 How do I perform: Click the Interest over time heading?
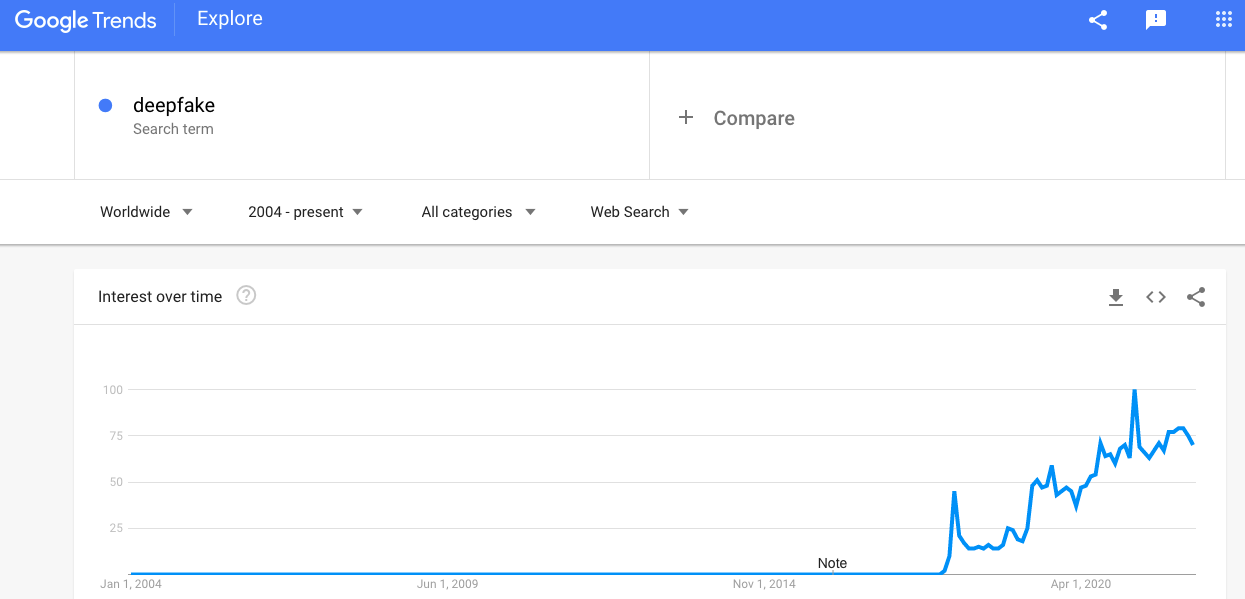point(160,297)
